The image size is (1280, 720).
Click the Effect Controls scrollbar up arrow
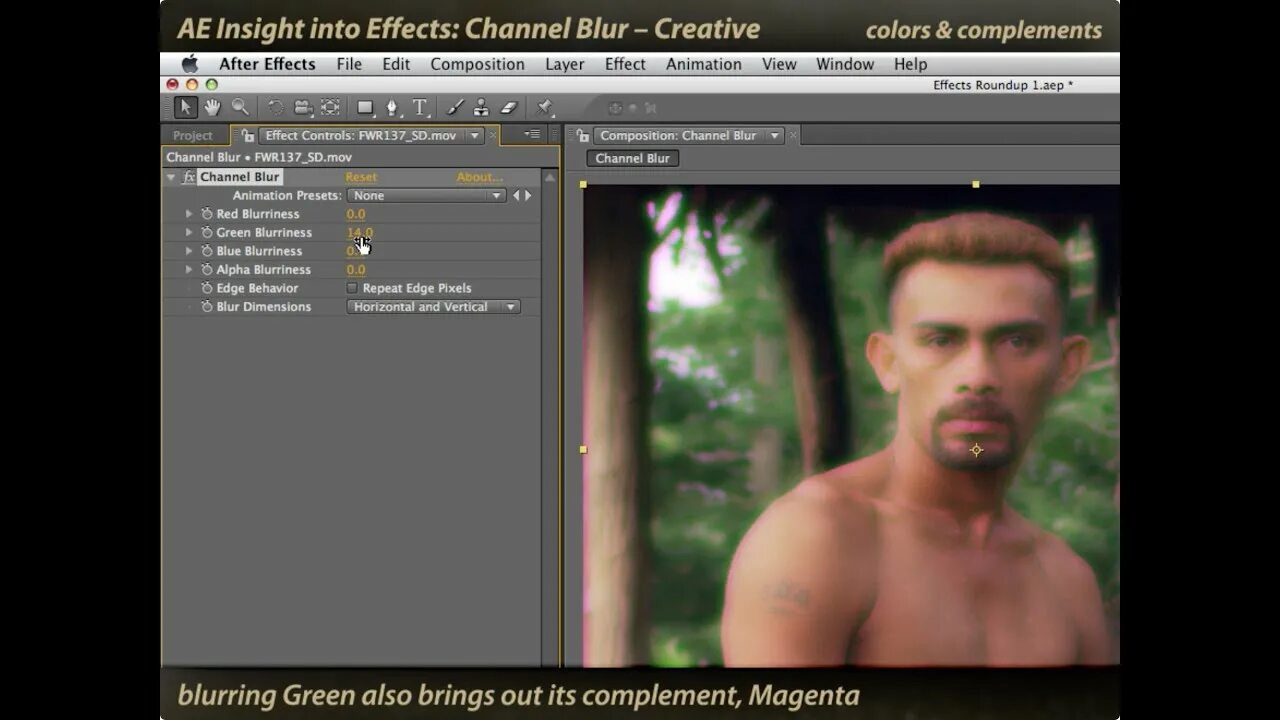click(x=549, y=177)
